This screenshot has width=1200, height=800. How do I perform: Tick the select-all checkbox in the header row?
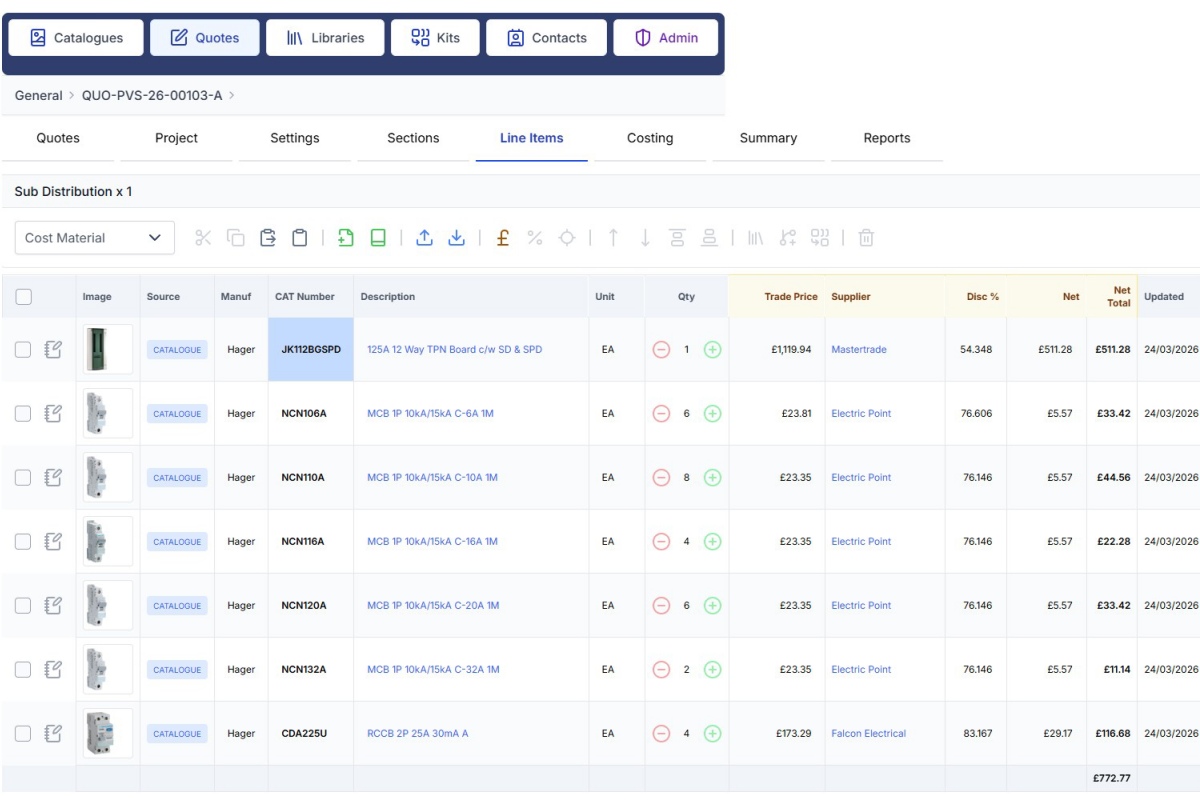26,295
